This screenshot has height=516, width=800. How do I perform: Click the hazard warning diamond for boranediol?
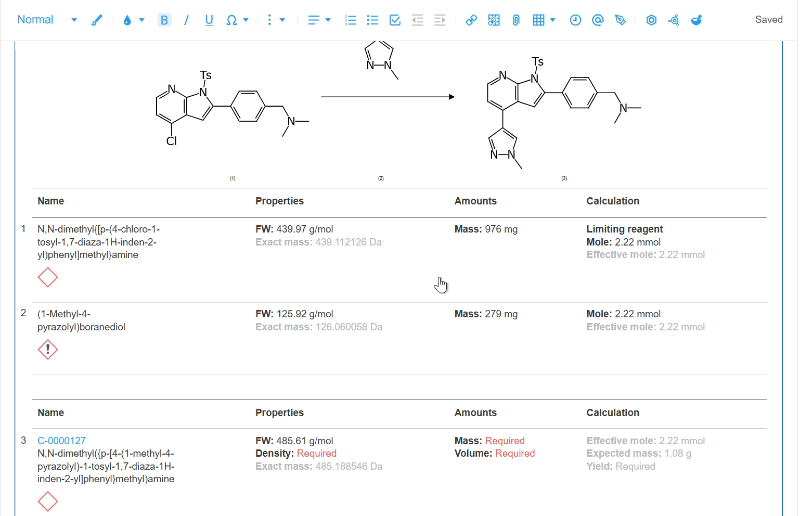point(47,350)
